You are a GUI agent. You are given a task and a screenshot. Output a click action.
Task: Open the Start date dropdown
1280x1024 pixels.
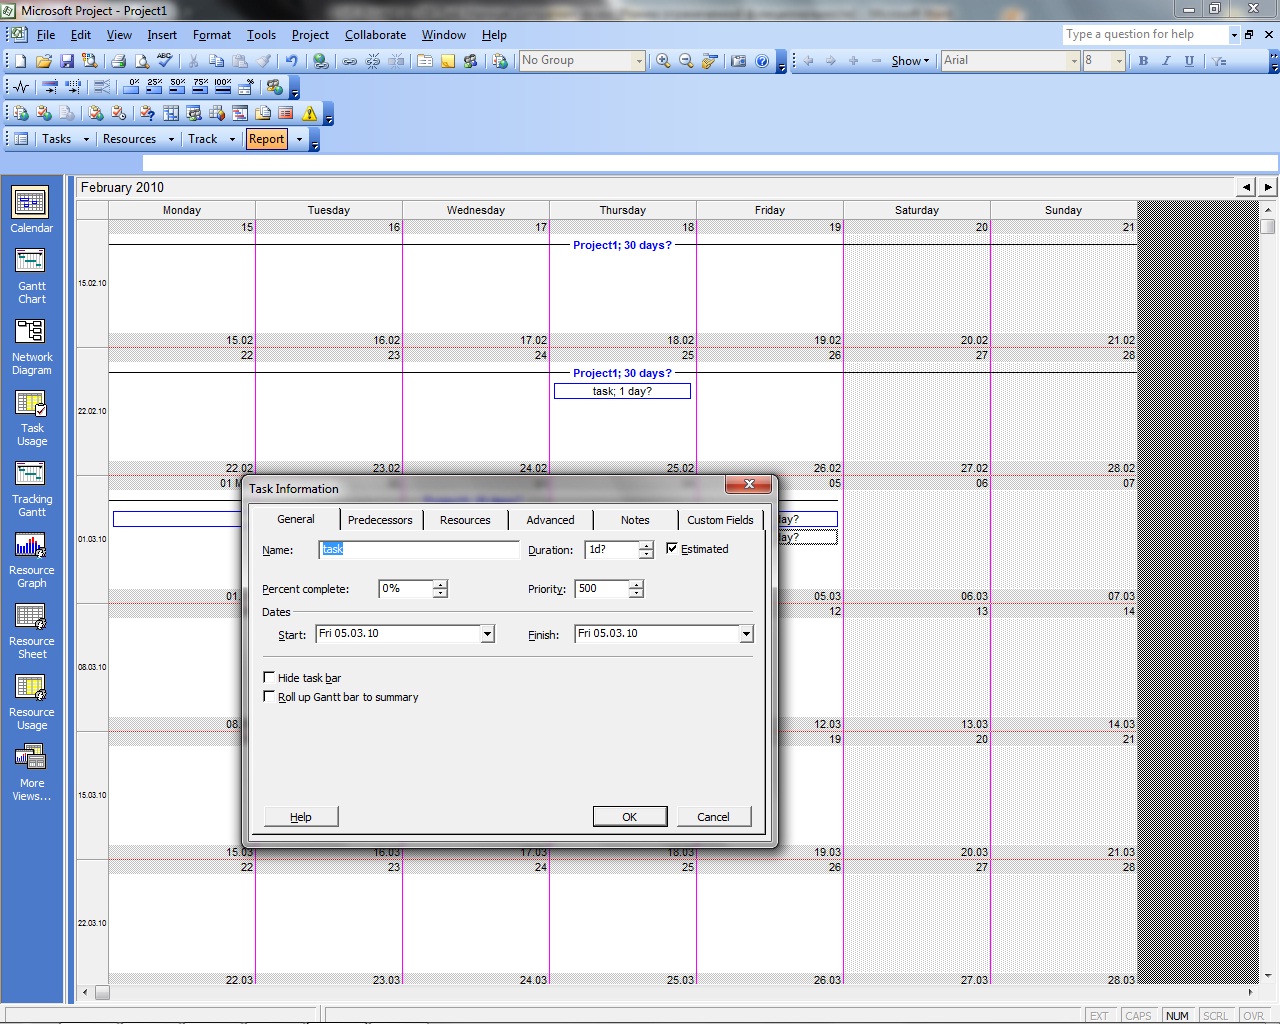(x=487, y=634)
